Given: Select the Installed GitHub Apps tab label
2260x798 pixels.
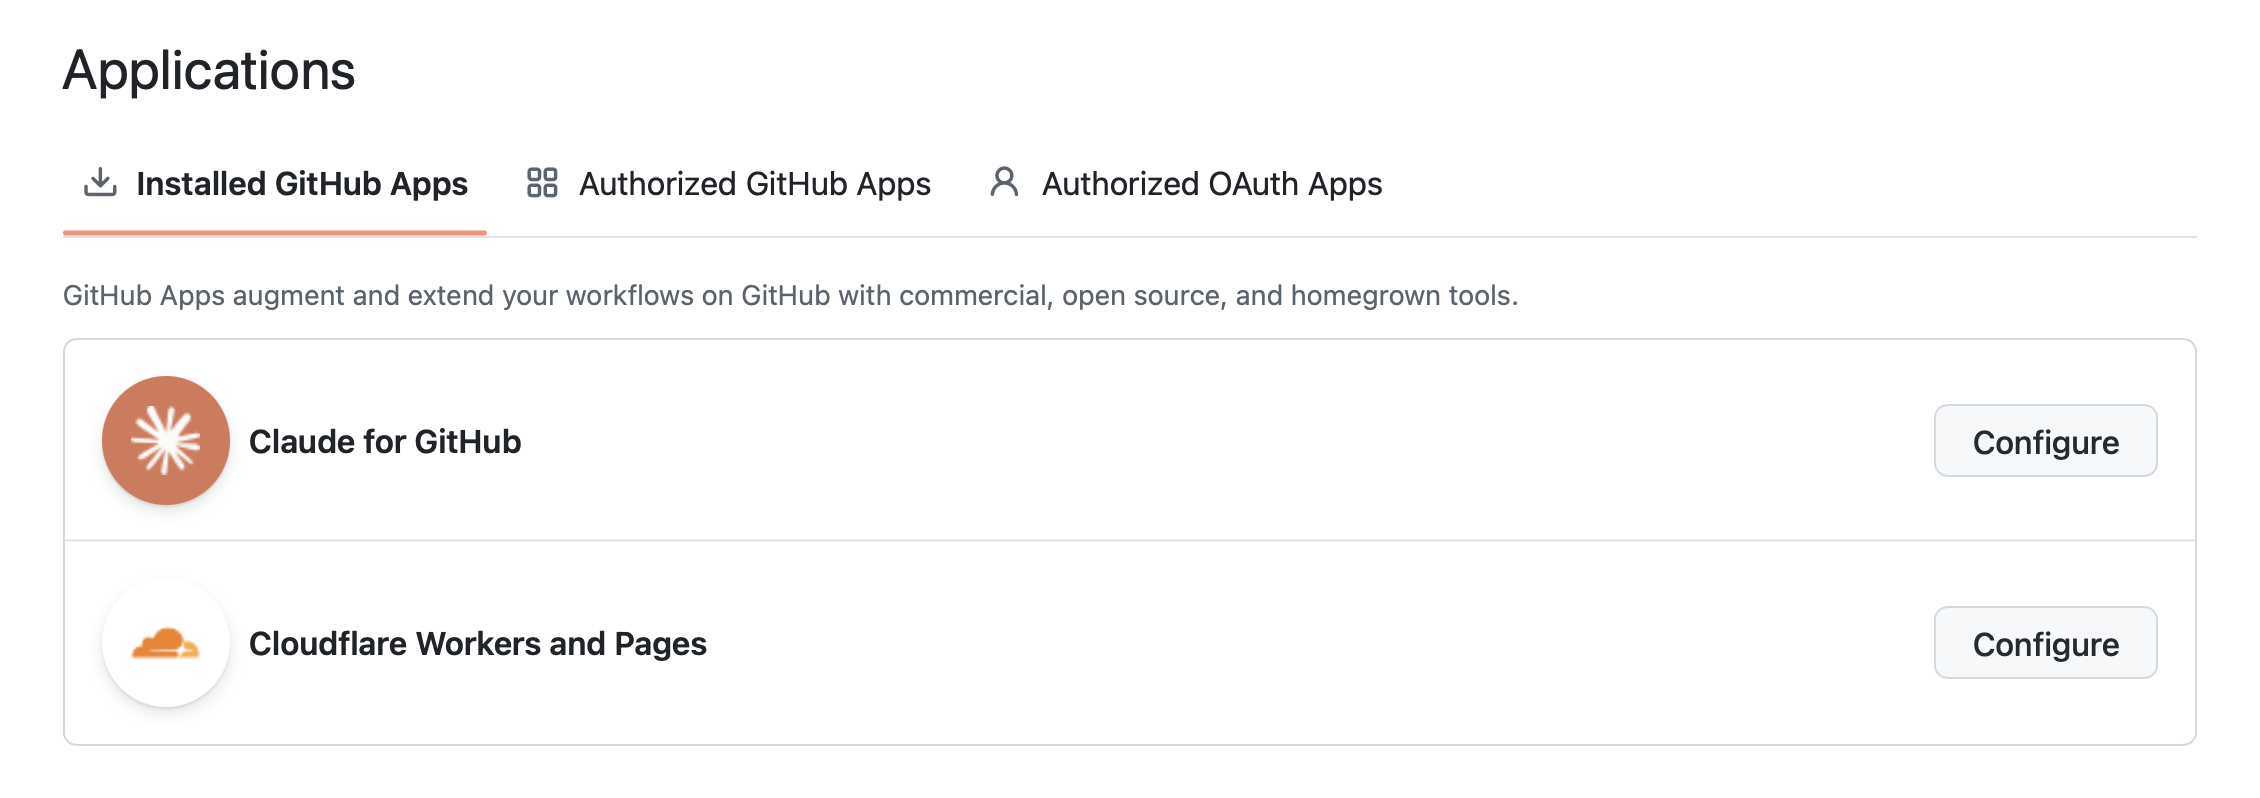Looking at the screenshot, I should [x=301, y=184].
